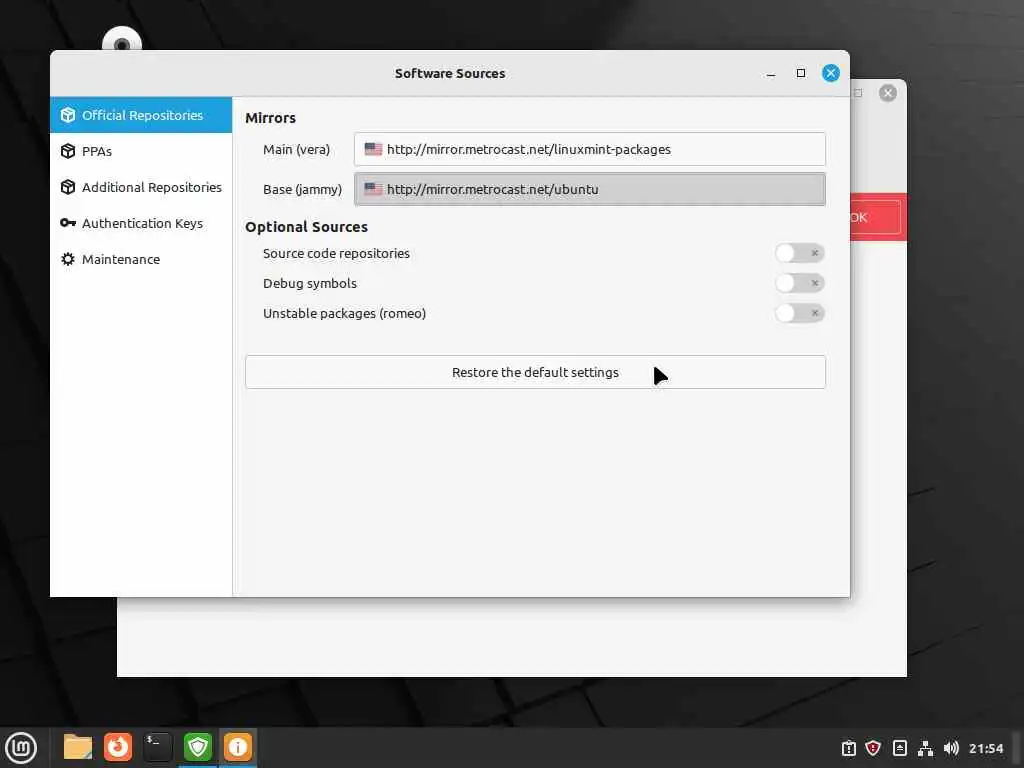Viewport: 1024px width, 768px height.
Task: Click the Software Sources title bar text
Action: [450, 73]
